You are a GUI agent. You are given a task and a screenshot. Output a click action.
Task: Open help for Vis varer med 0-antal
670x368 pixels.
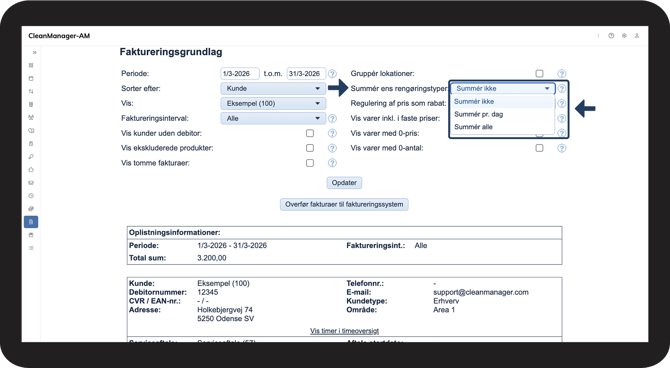561,148
